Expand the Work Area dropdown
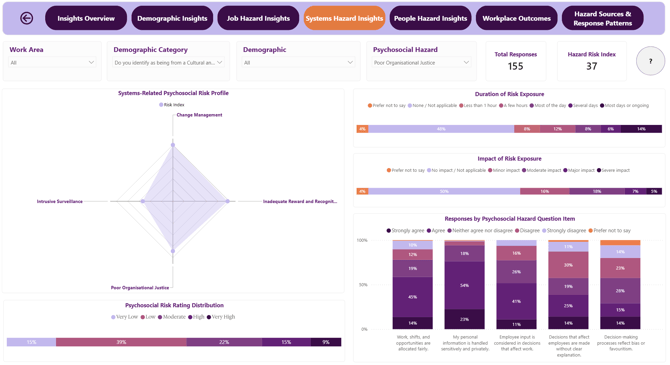 point(52,62)
